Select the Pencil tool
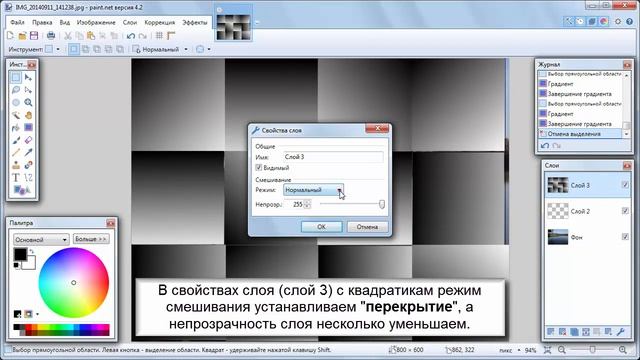This screenshot has height=360, width=640. (16, 153)
